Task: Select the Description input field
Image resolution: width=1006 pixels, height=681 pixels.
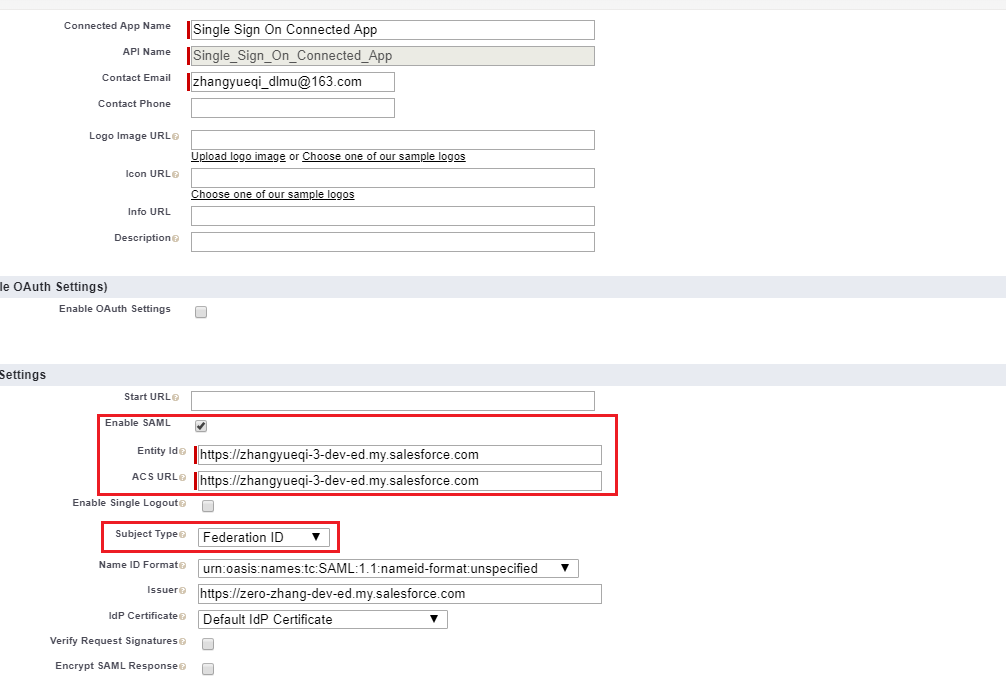Action: pos(393,242)
